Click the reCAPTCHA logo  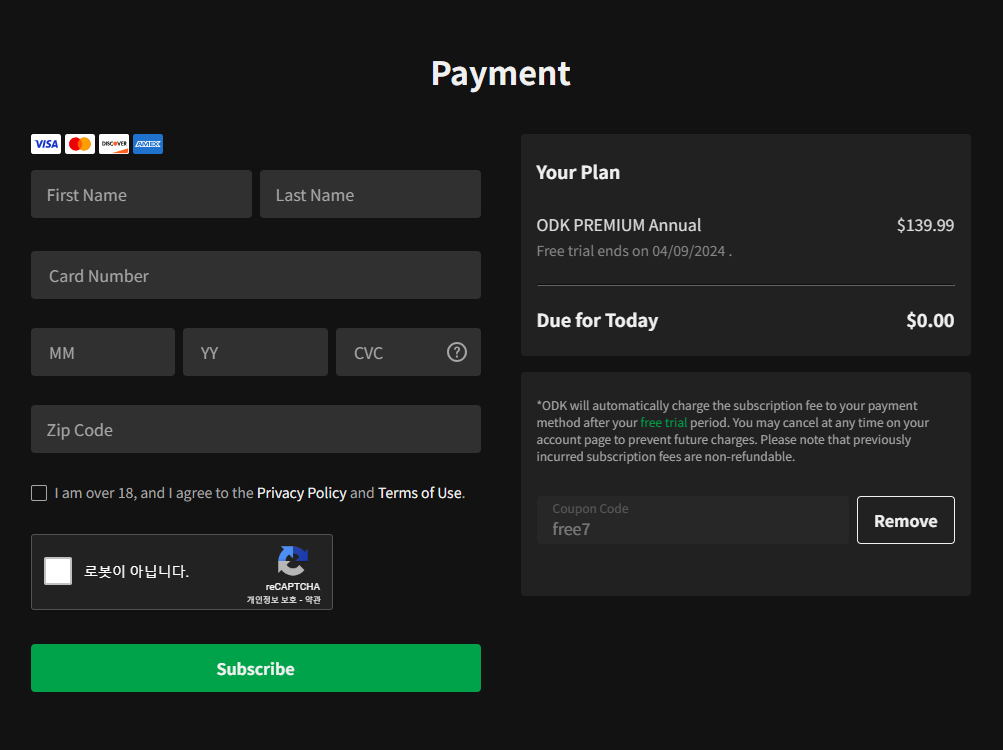click(x=293, y=561)
